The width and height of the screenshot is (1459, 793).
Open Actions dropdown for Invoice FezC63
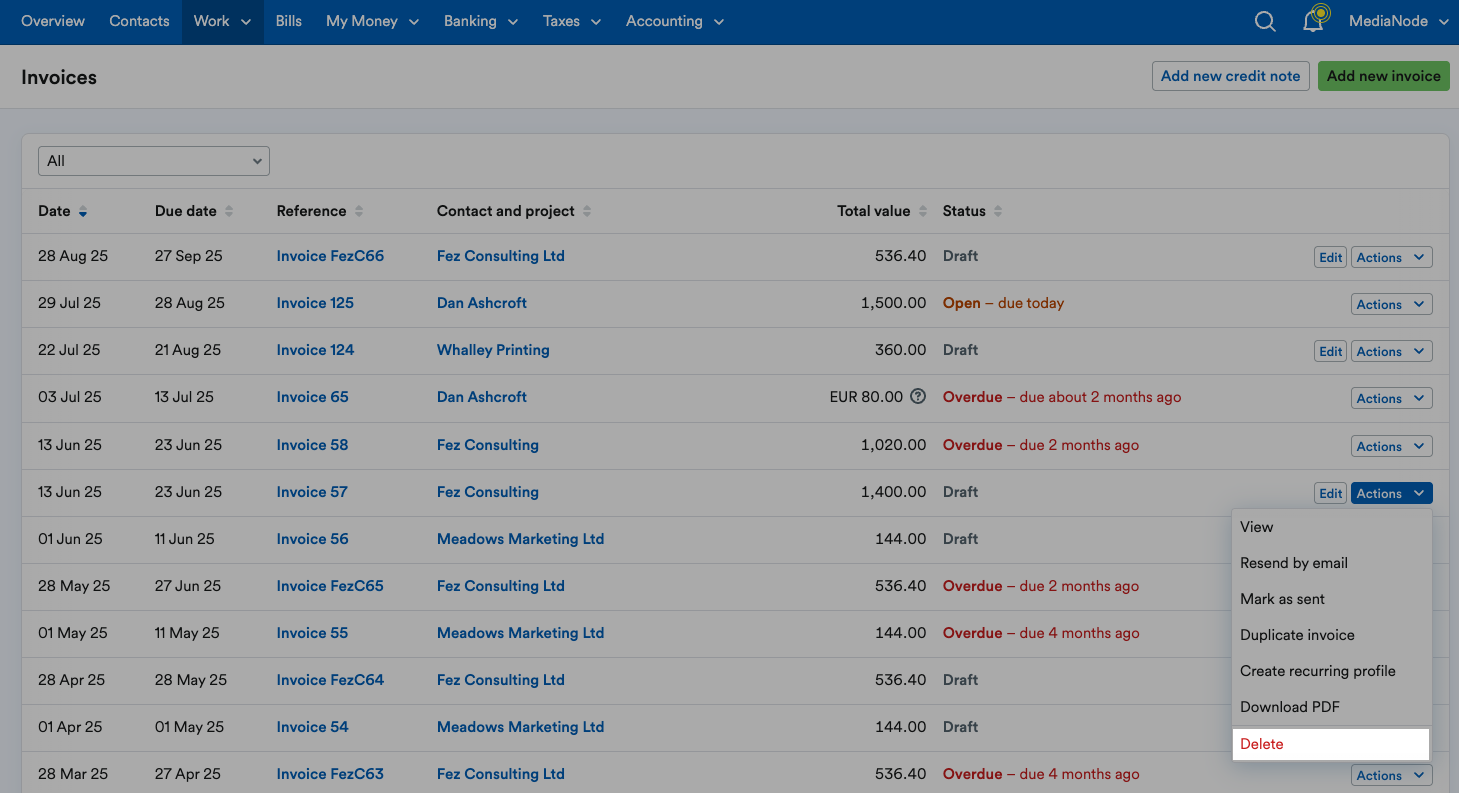pyautogui.click(x=1392, y=776)
